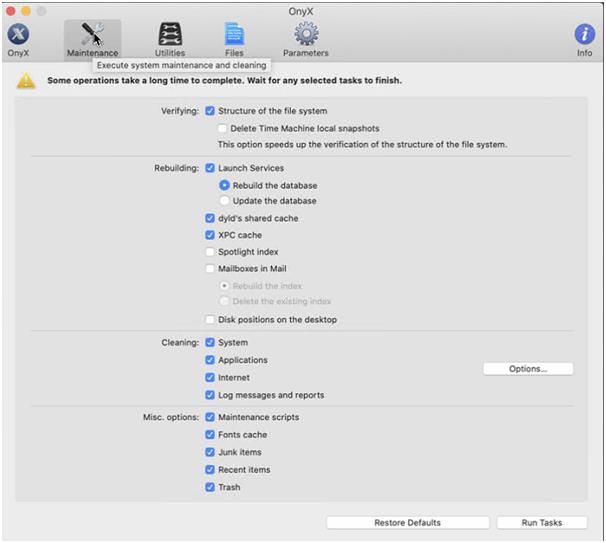606x543 pixels.
Task: Toggle Log messages and reports checkbox
Action: 210,395
